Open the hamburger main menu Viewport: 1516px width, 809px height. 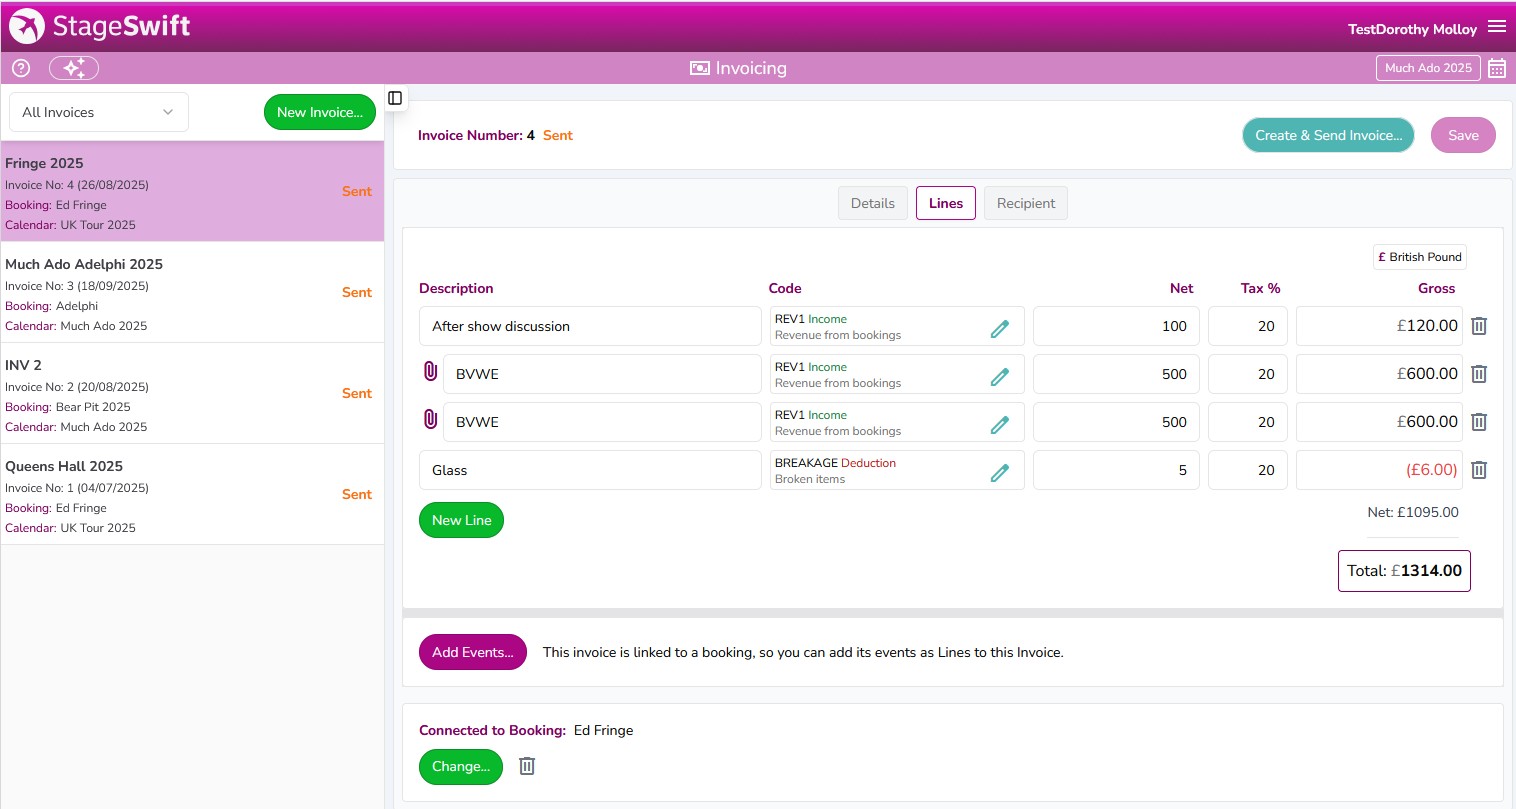[x=1497, y=27]
